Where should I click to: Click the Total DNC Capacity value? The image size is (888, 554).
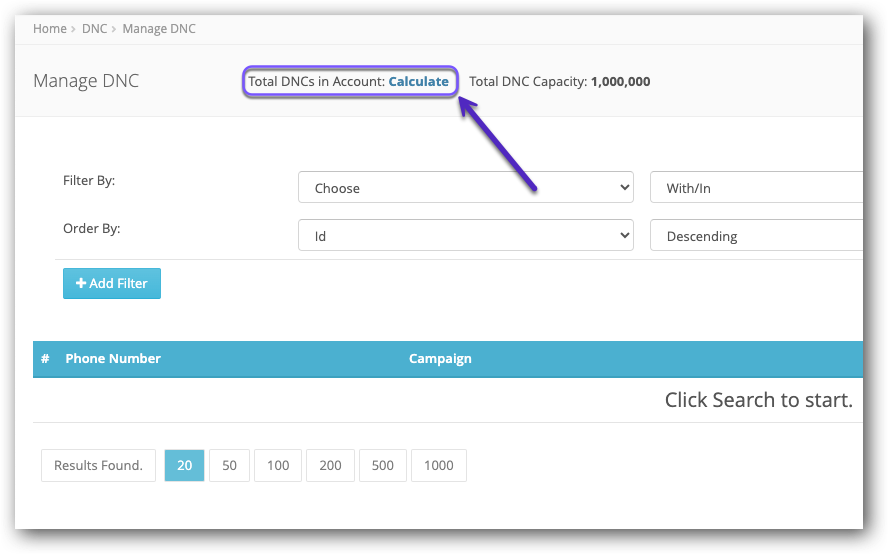tap(620, 82)
